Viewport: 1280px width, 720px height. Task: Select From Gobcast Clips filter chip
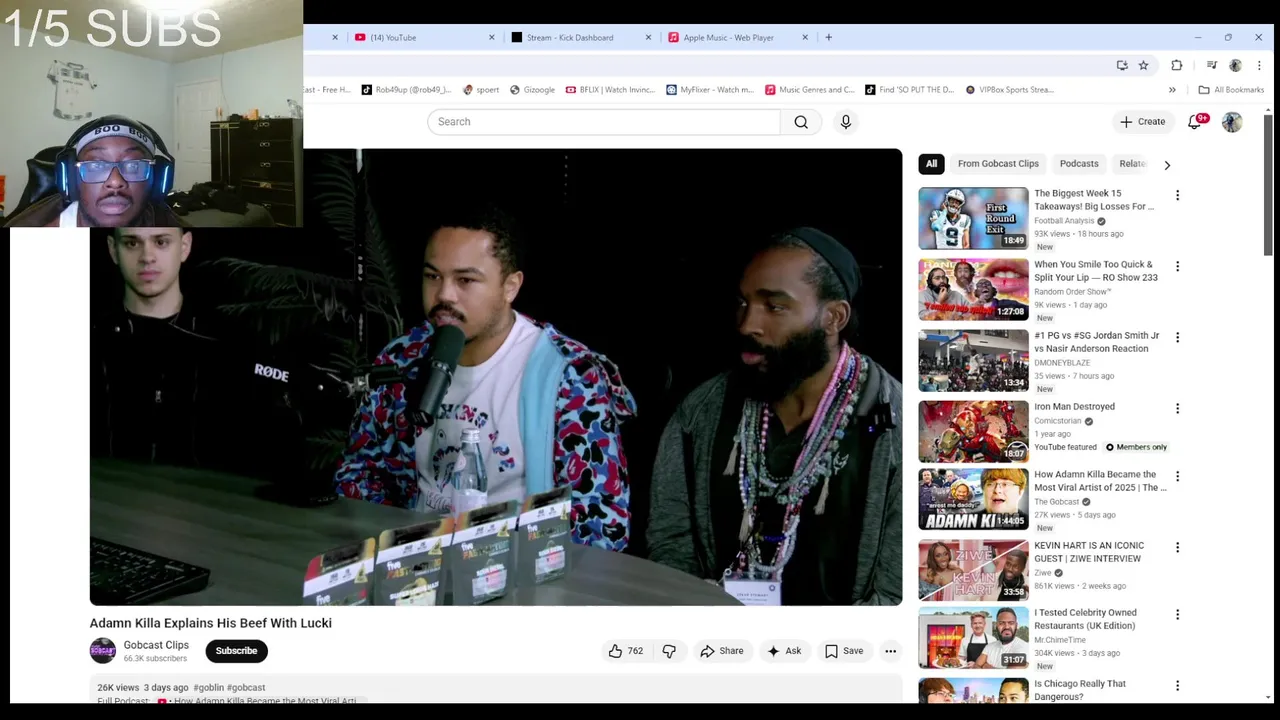[x=998, y=164]
